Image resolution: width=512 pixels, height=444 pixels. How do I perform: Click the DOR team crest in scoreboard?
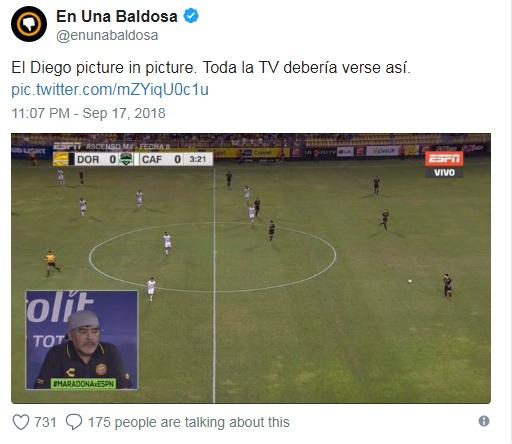coord(61,159)
